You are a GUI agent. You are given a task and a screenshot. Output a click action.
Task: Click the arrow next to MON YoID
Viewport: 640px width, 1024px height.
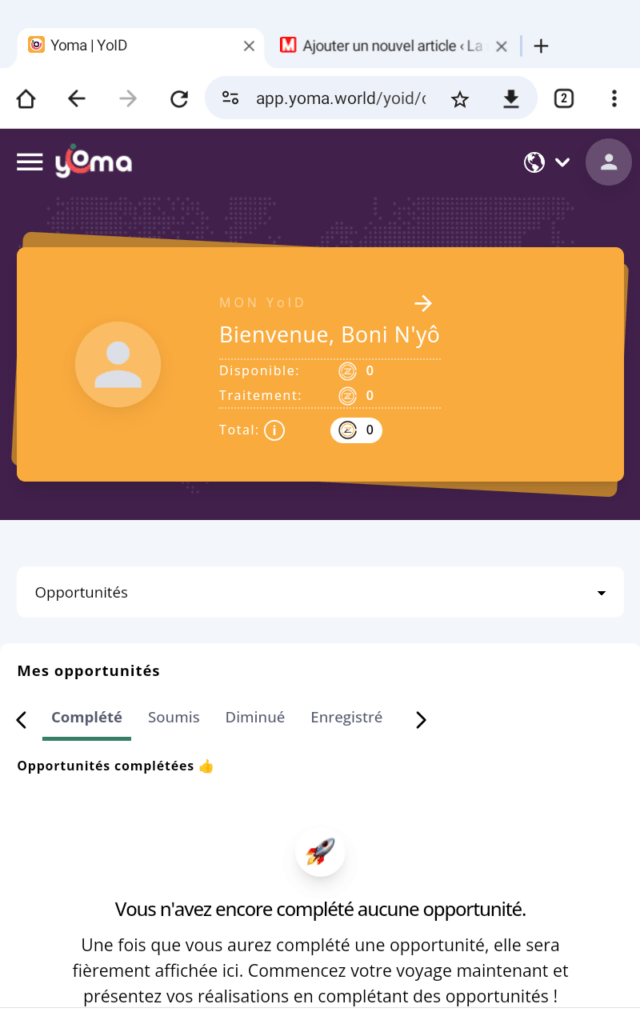coord(423,303)
